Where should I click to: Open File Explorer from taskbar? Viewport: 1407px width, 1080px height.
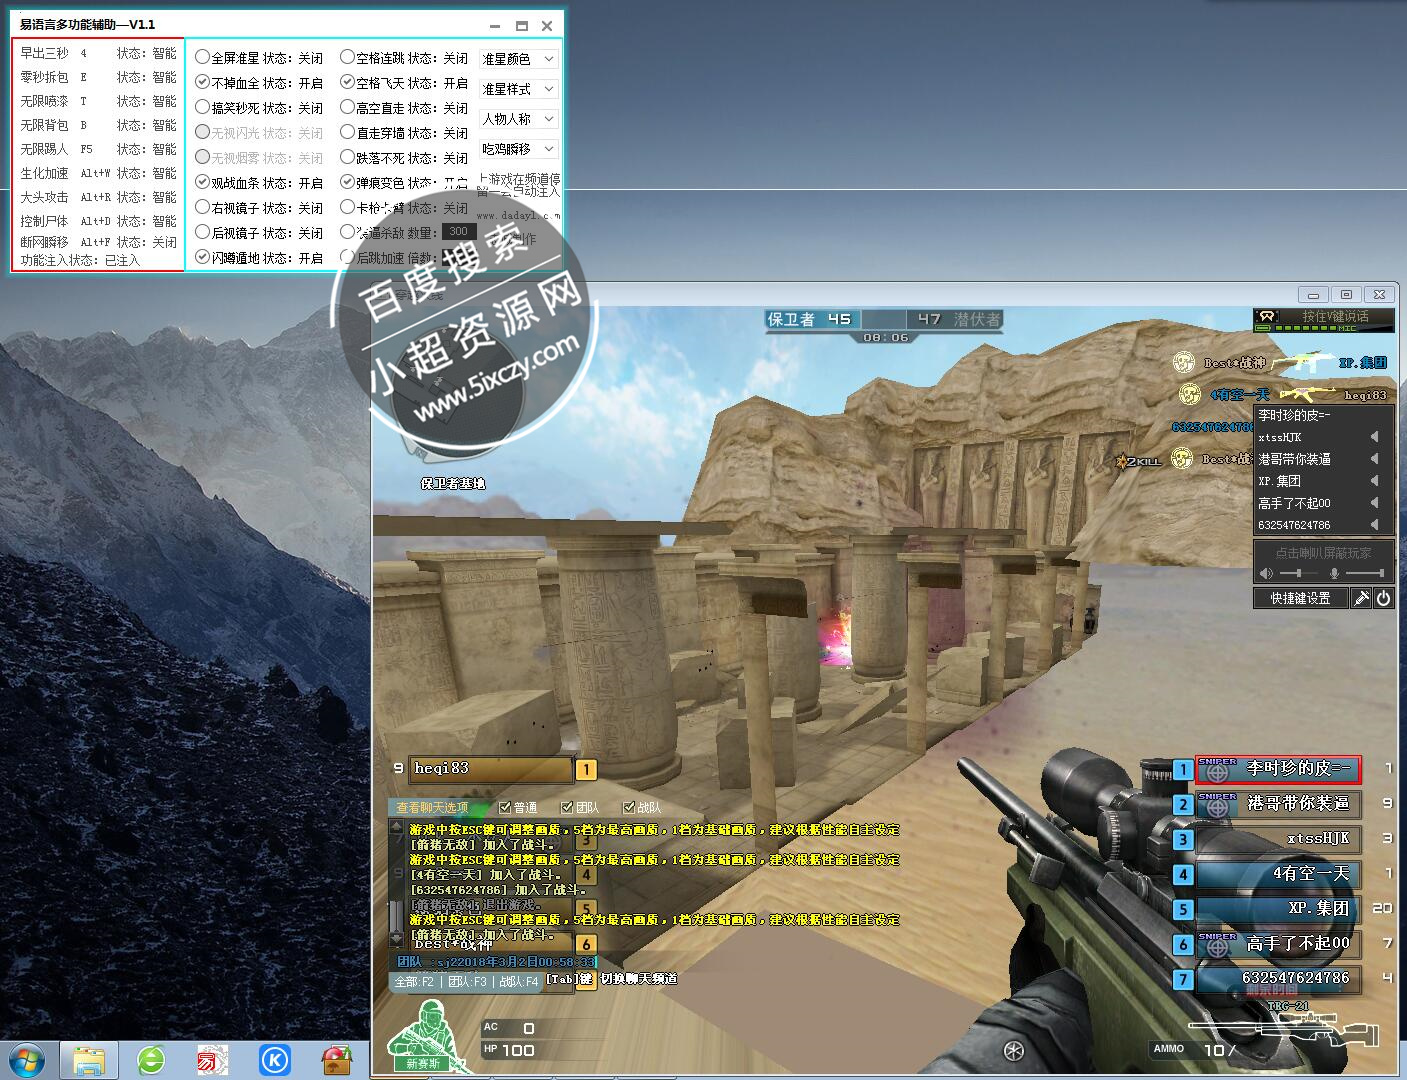89,1060
